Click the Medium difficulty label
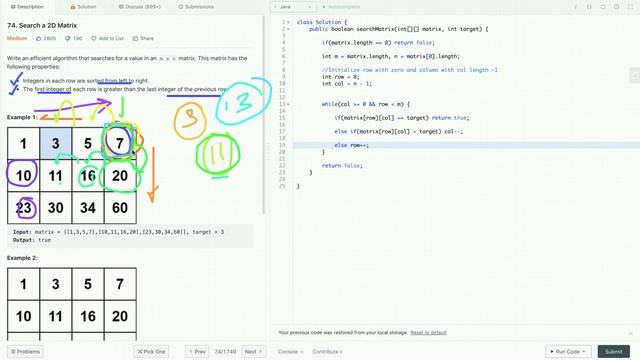The width and height of the screenshot is (640, 360). (17, 38)
